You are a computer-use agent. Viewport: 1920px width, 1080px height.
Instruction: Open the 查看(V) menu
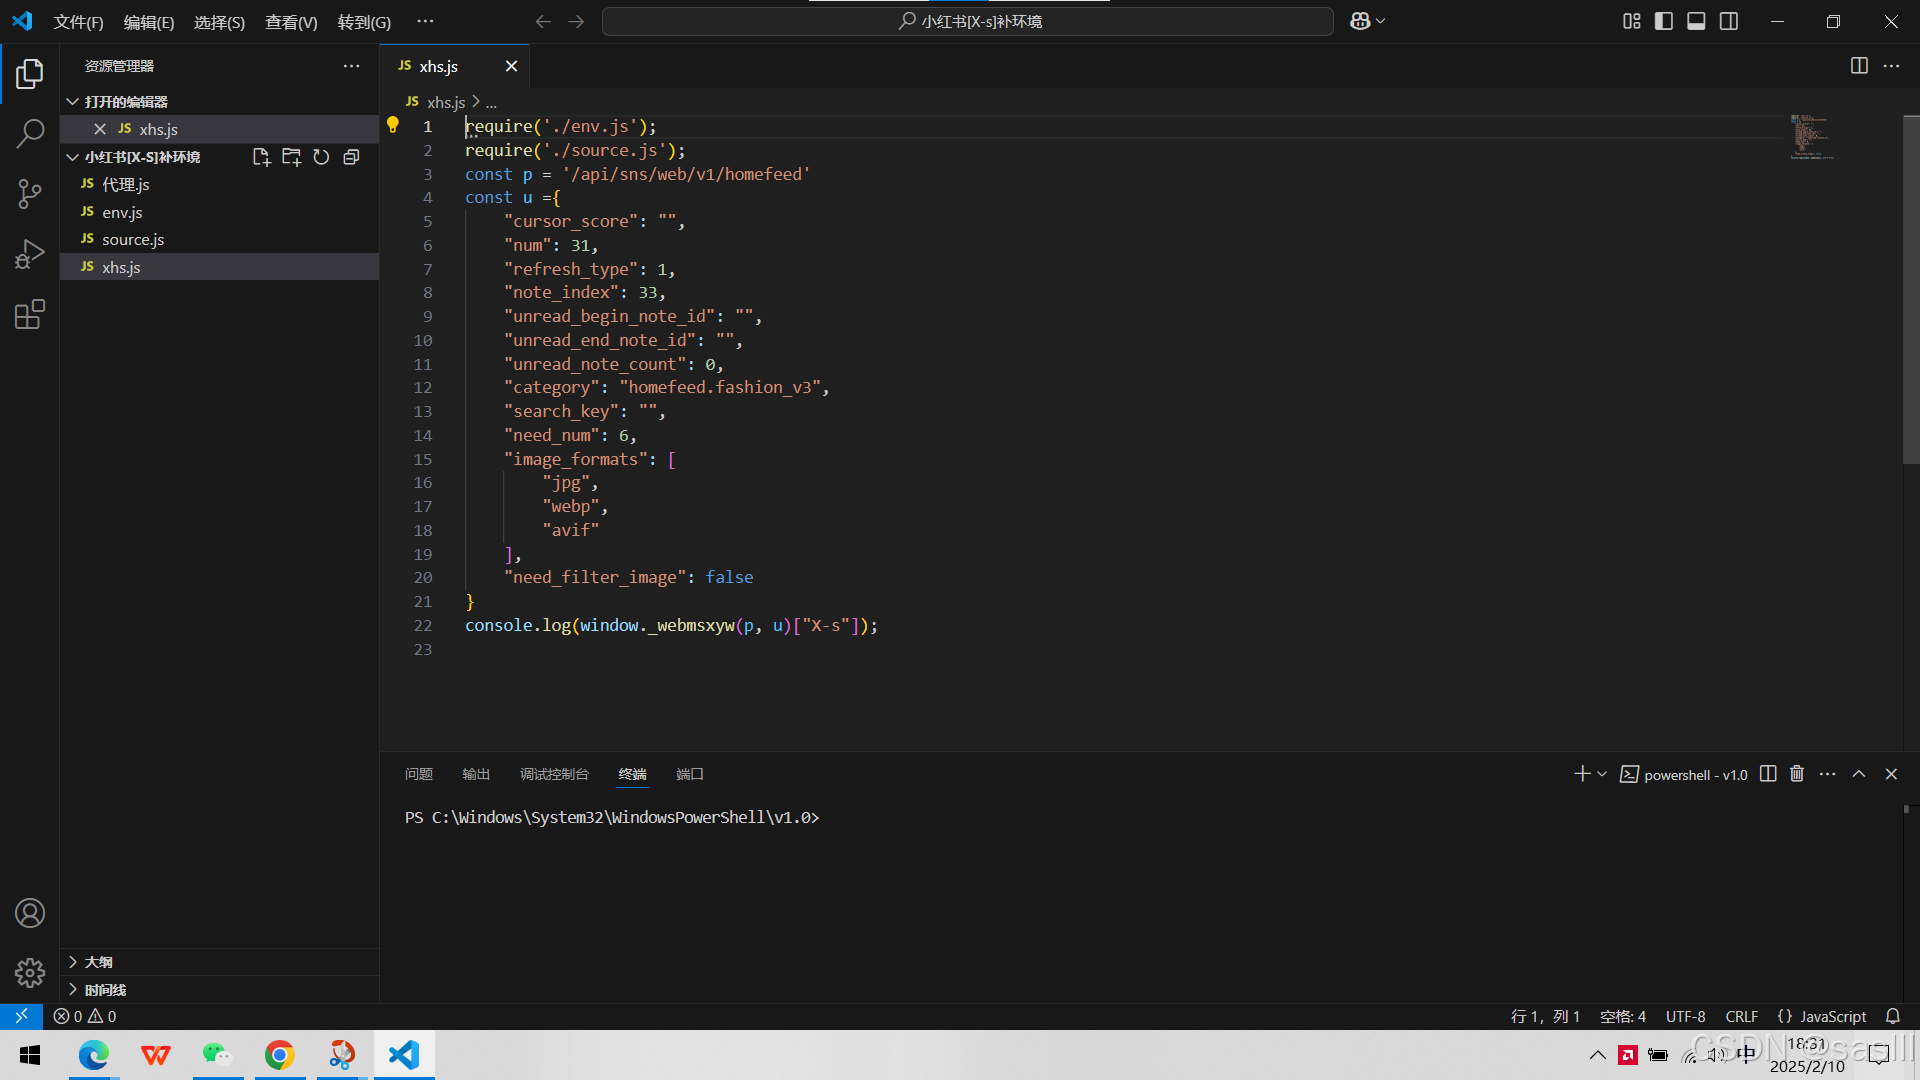pyautogui.click(x=291, y=22)
